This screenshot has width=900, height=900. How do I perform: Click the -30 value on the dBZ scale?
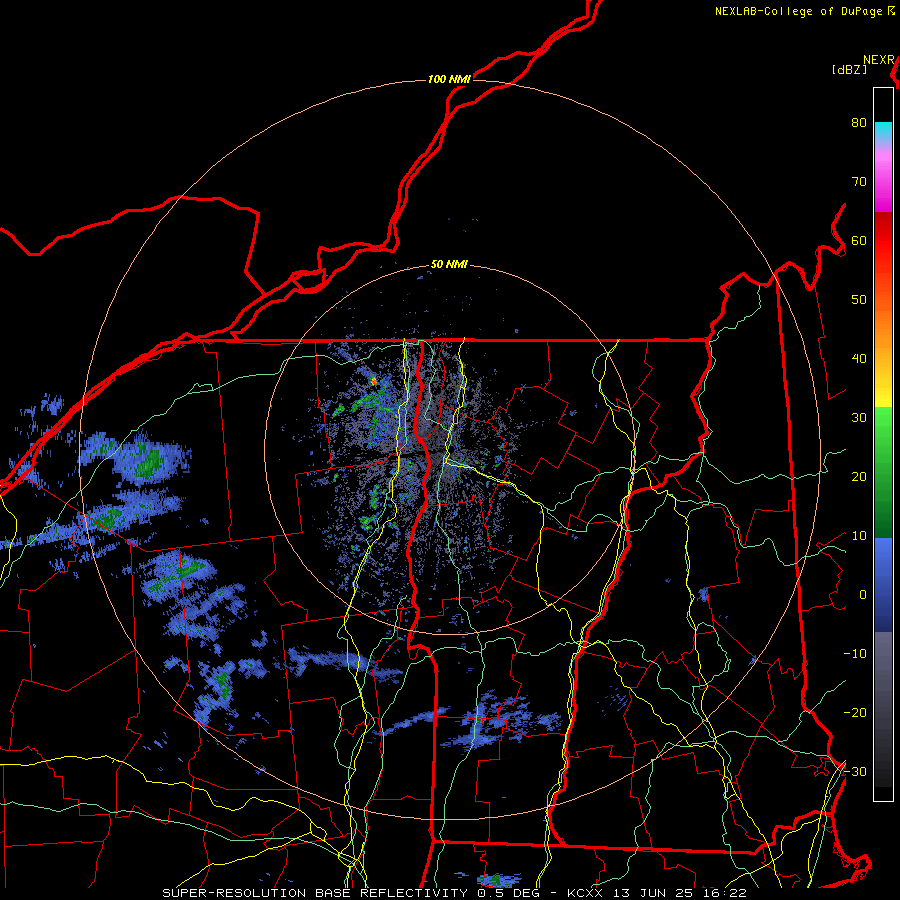855,772
